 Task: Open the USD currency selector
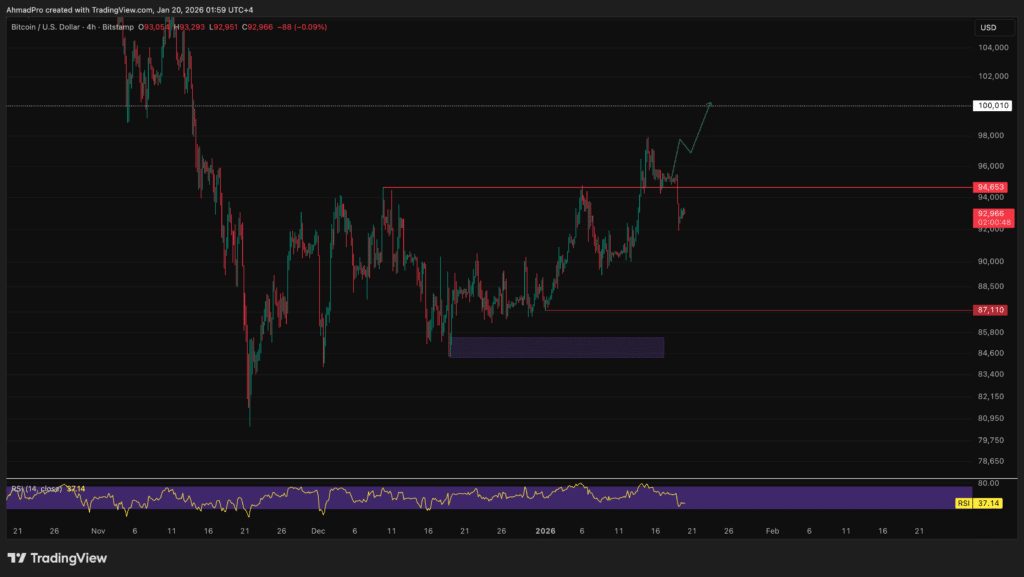tap(988, 27)
